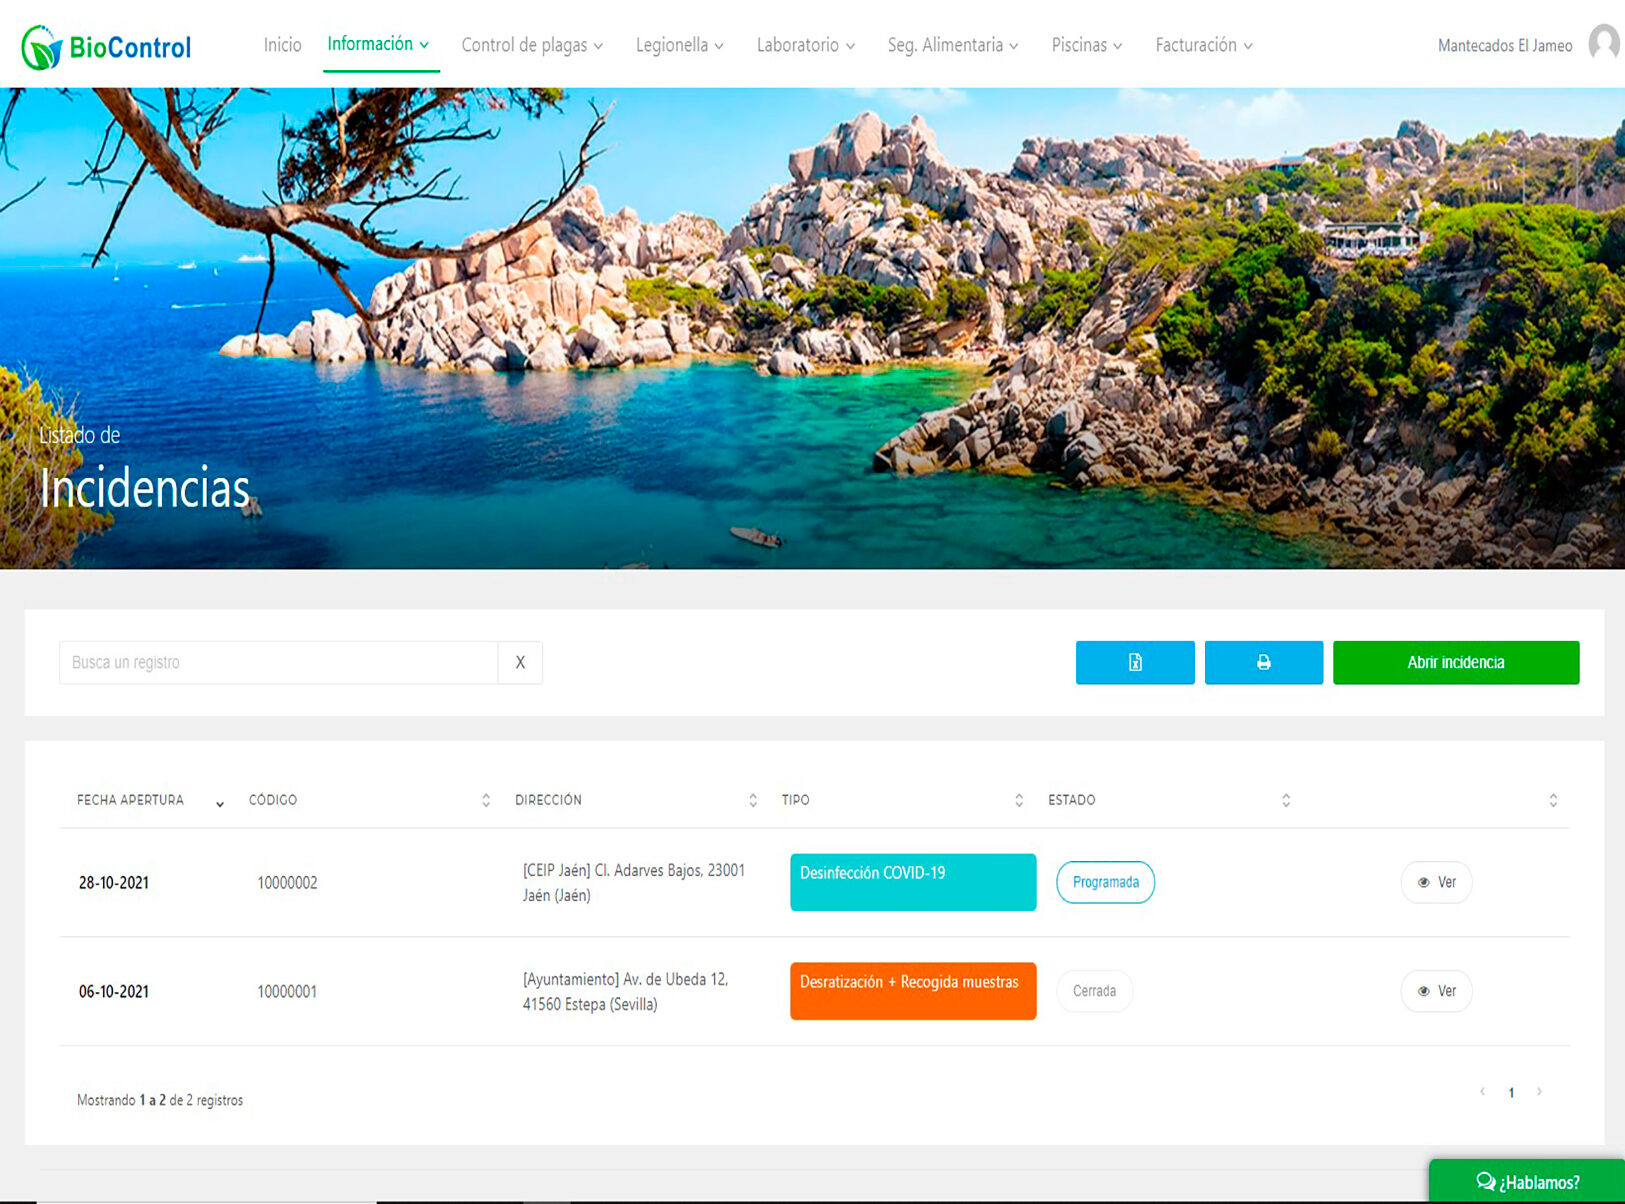Viewport: 1625px width, 1204px height.
Task: Click Mostrando 1 a 2 de 2 registros
Action: [x=160, y=1100]
